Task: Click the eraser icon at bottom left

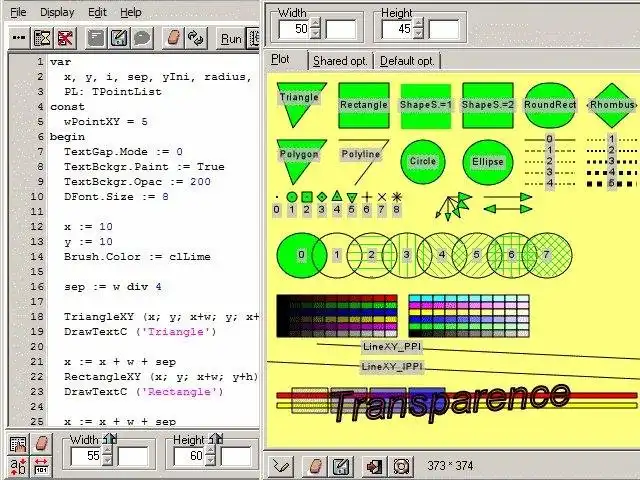Action: pyautogui.click(x=41, y=444)
